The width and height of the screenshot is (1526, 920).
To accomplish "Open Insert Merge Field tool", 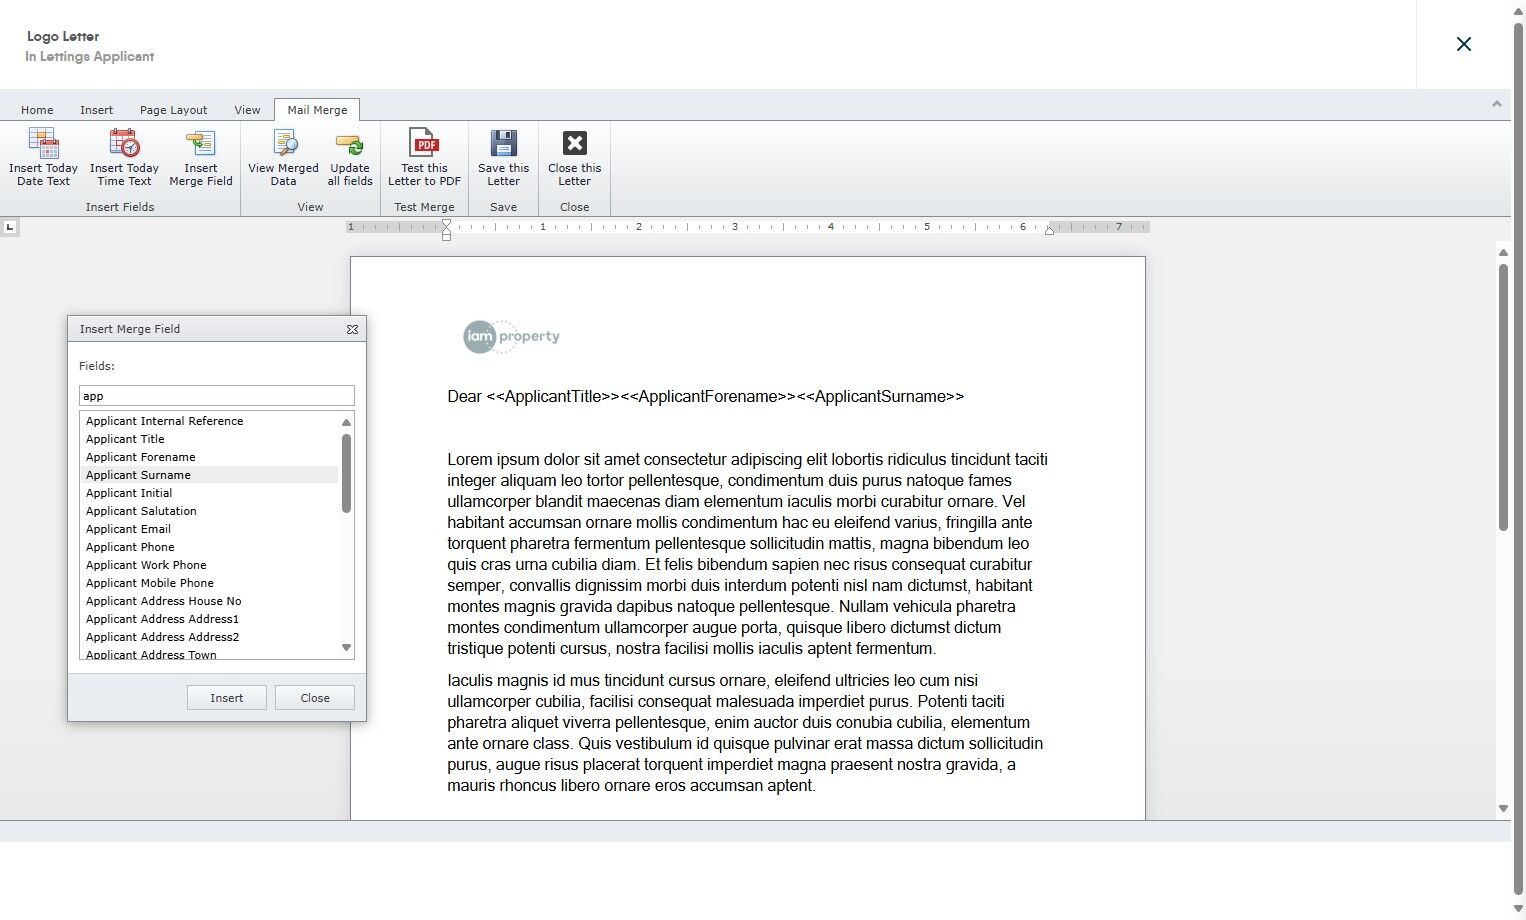I will pyautogui.click(x=200, y=157).
